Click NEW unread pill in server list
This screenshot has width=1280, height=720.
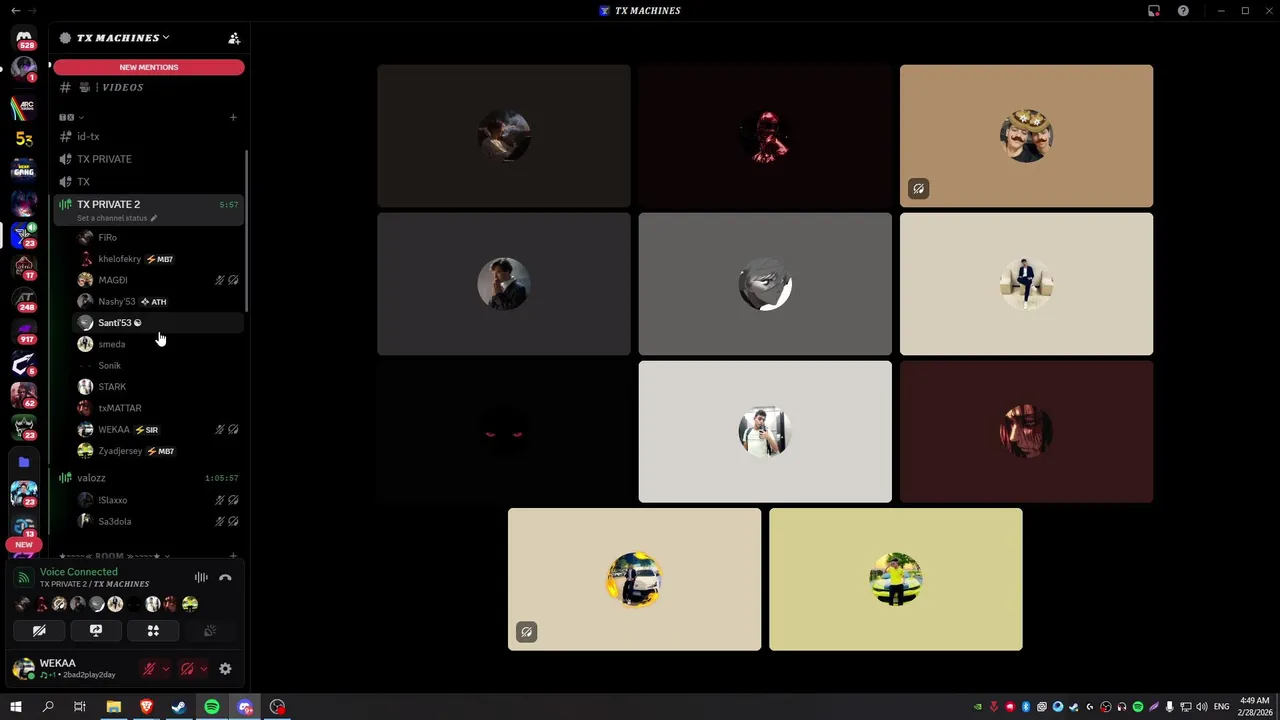coord(24,545)
